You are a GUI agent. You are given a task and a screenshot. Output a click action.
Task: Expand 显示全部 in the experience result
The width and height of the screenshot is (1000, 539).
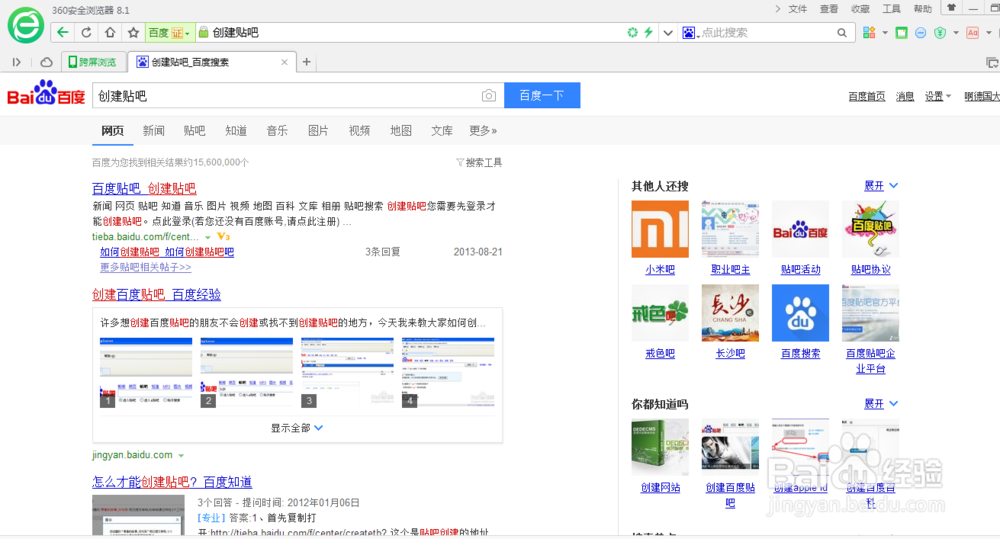click(x=297, y=428)
